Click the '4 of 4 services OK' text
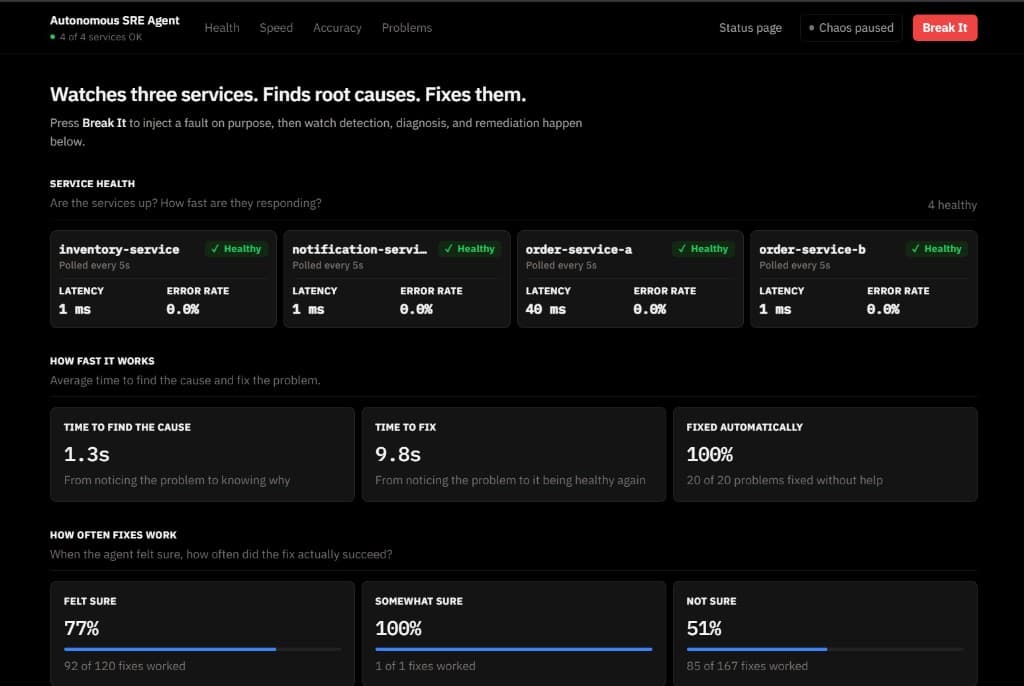Image resolution: width=1024 pixels, height=686 pixels. click(101, 37)
